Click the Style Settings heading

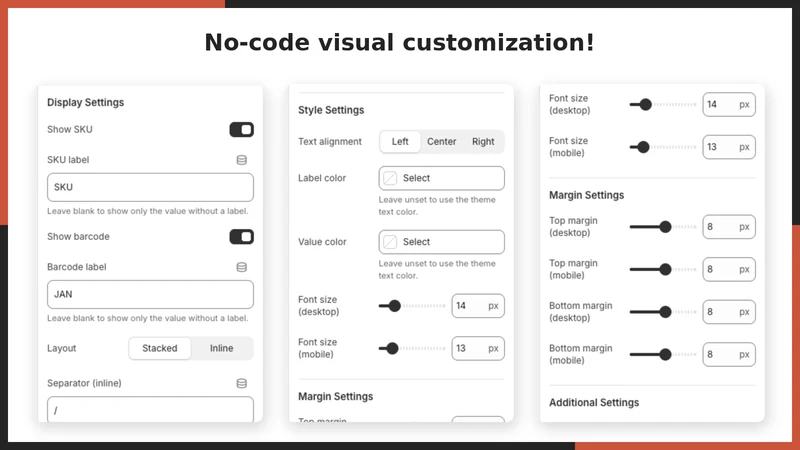pos(331,110)
